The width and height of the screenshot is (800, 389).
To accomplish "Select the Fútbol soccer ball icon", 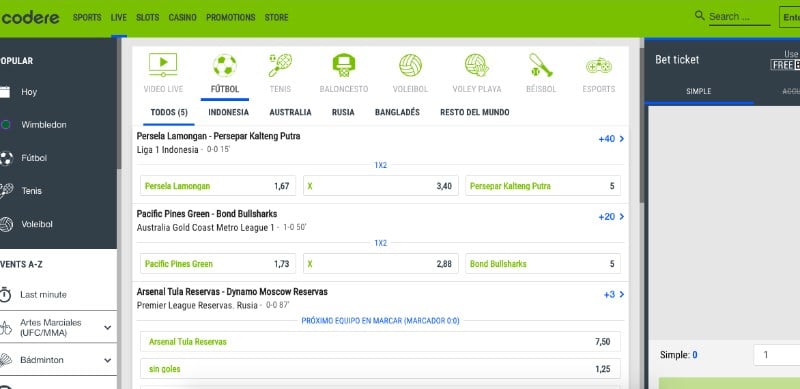I will point(224,65).
